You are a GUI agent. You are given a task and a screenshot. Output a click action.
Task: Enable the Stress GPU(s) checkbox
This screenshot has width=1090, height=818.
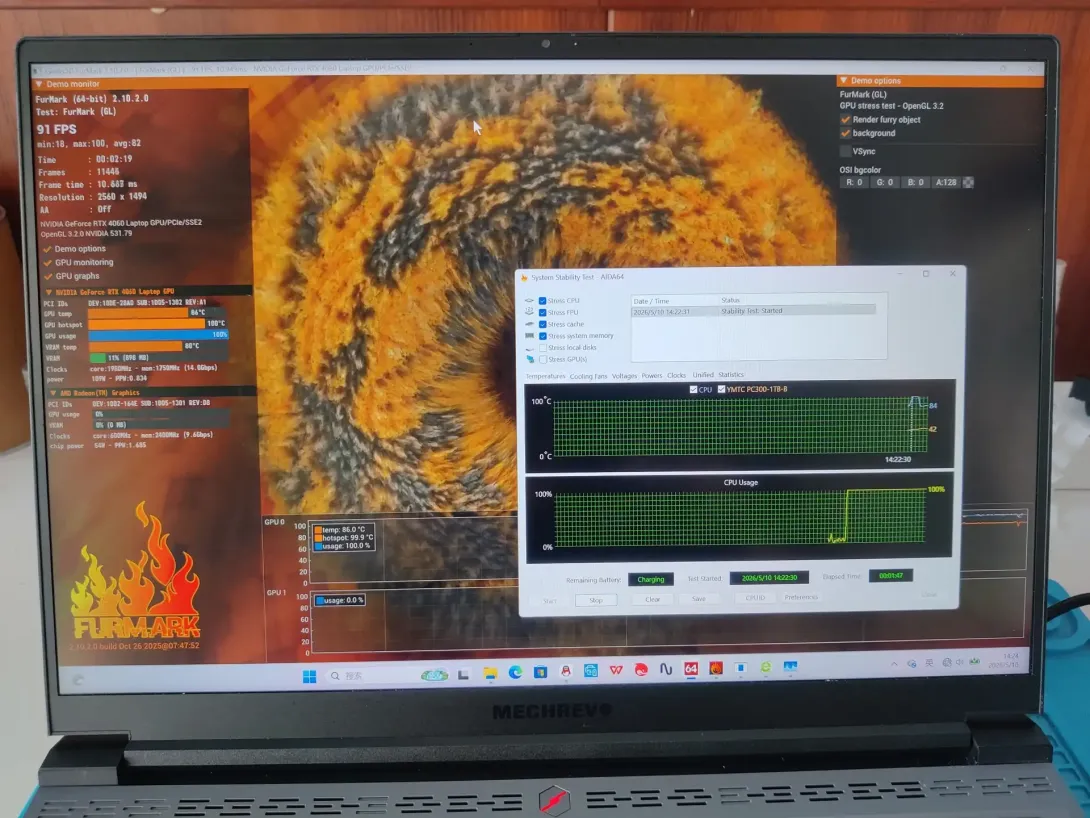(x=543, y=359)
